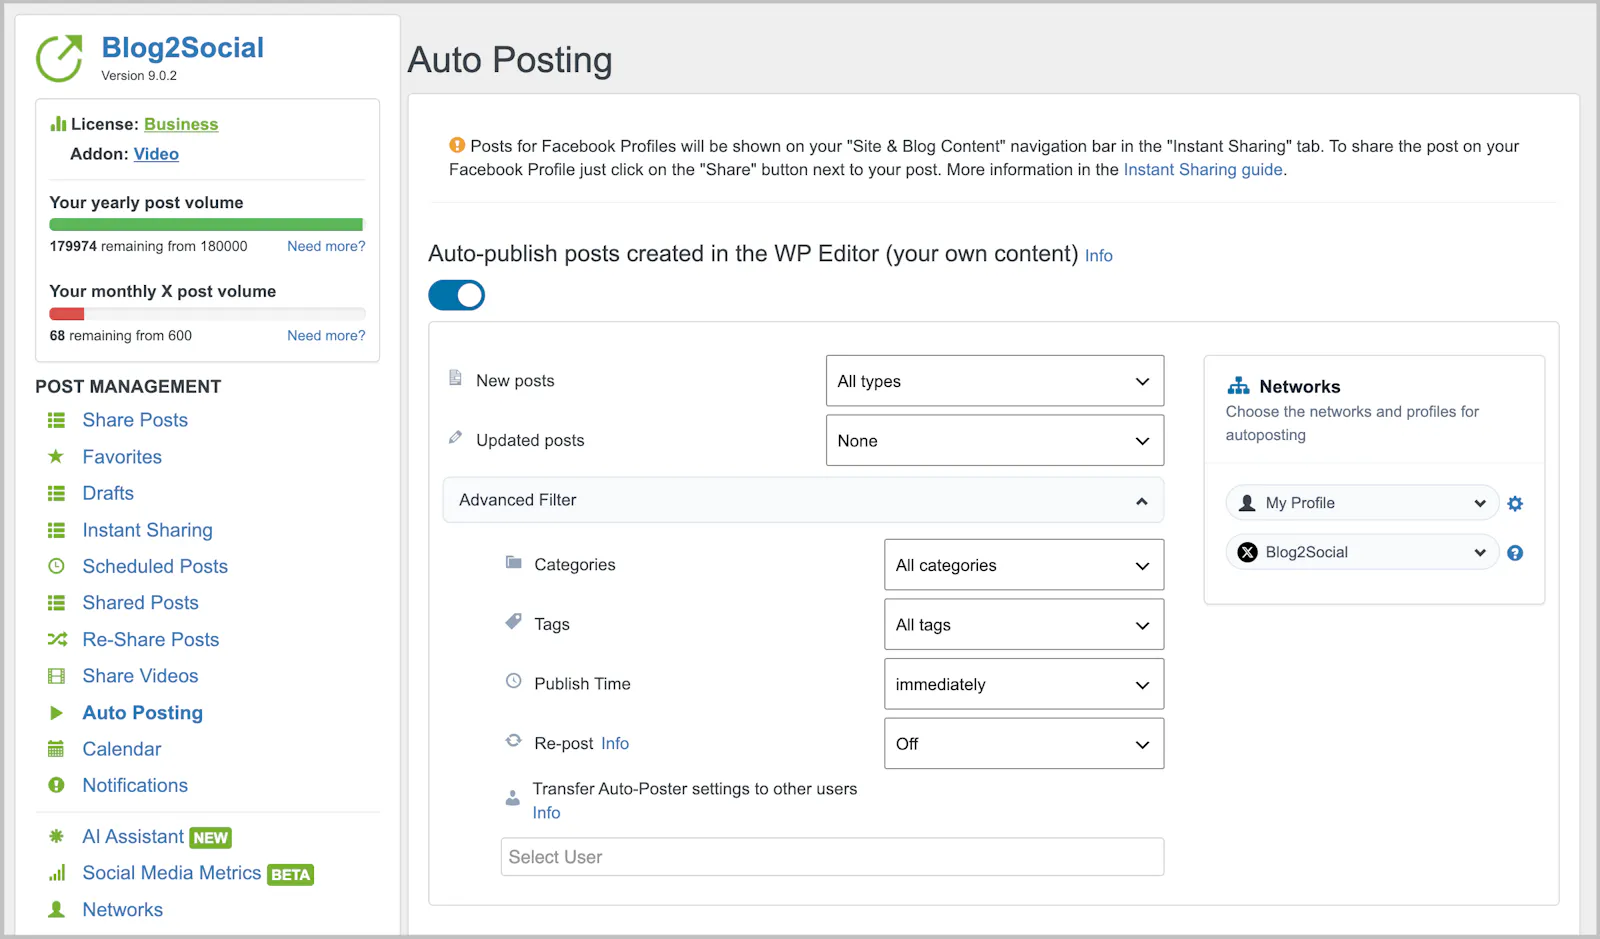This screenshot has width=1600, height=939.
Task: Click the Business license link
Action: pyautogui.click(x=181, y=124)
